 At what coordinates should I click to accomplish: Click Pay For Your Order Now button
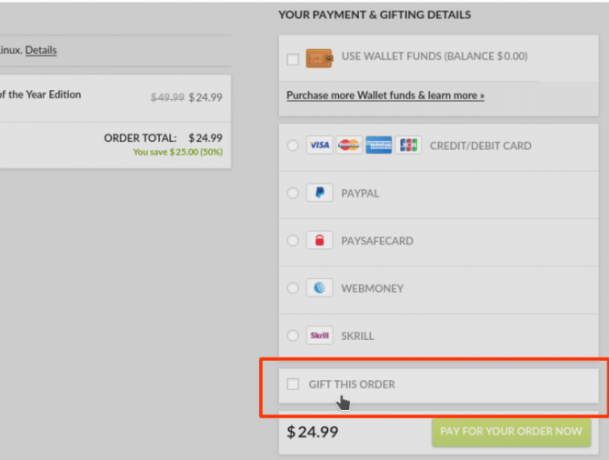point(511,432)
